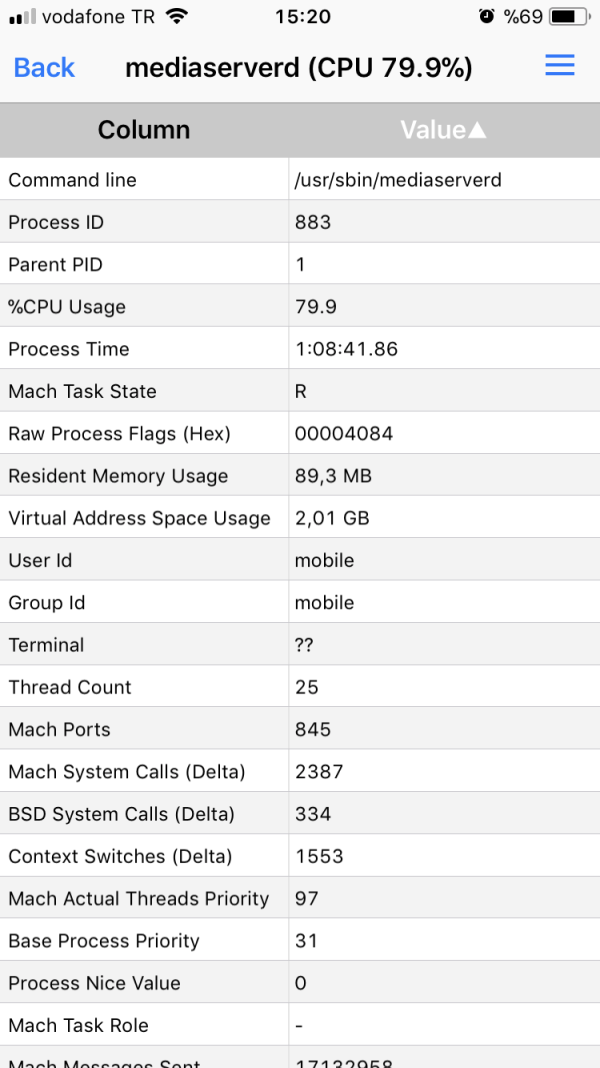The width and height of the screenshot is (600, 1068).
Task: Tap the Back button
Action: 44,67
